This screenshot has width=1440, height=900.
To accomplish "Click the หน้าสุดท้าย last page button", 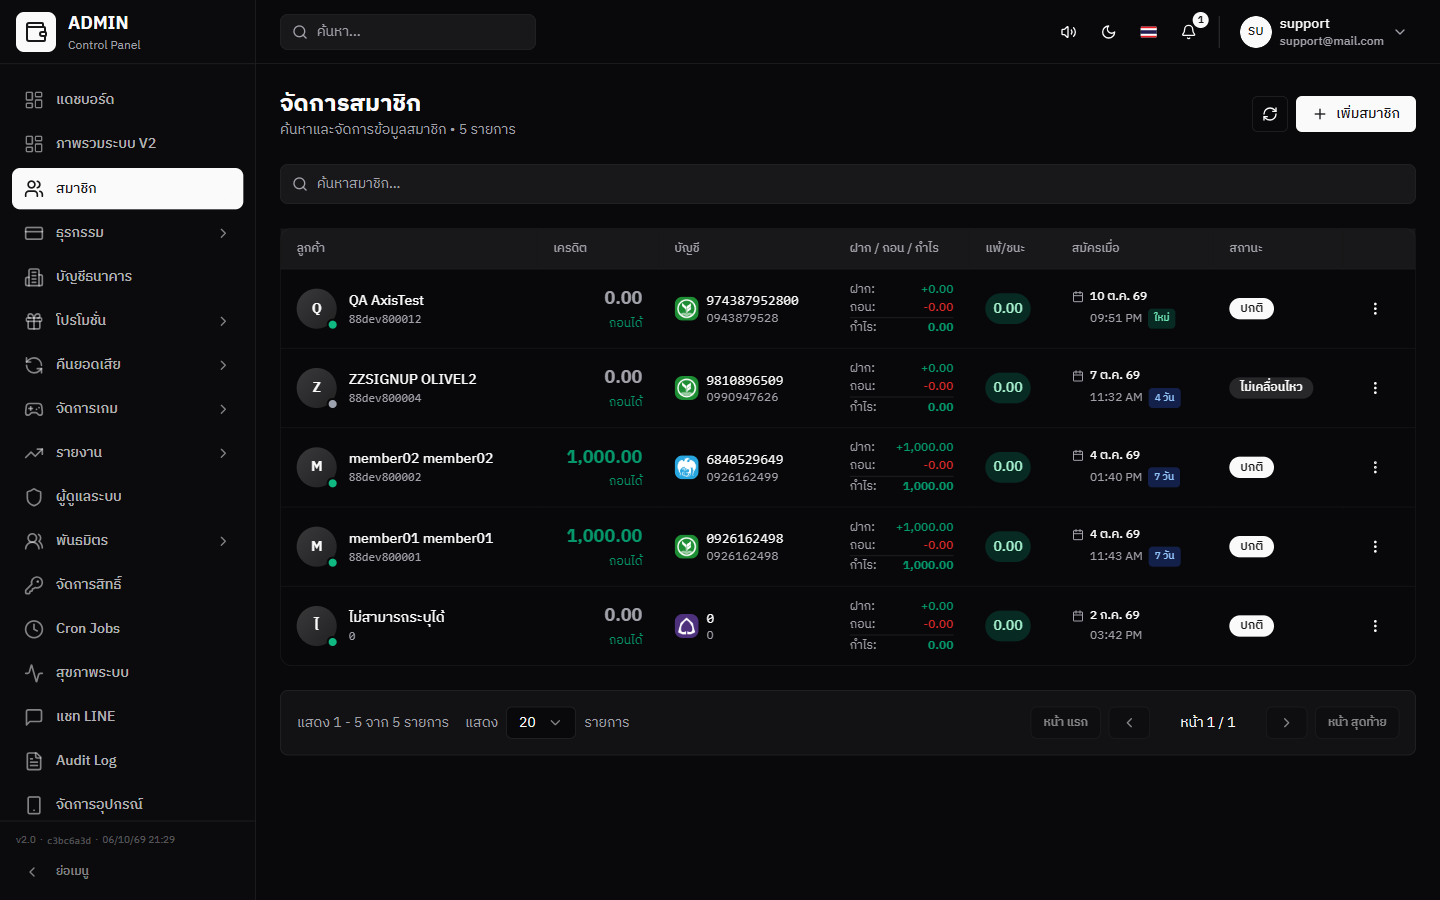I will click(1357, 723).
